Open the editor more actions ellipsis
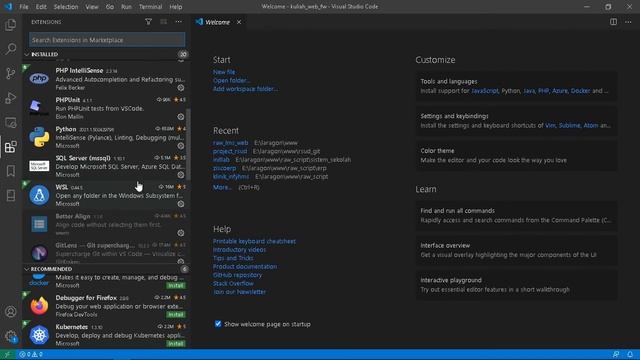The width and height of the screenshot is (640, 360). pos(628,22)
